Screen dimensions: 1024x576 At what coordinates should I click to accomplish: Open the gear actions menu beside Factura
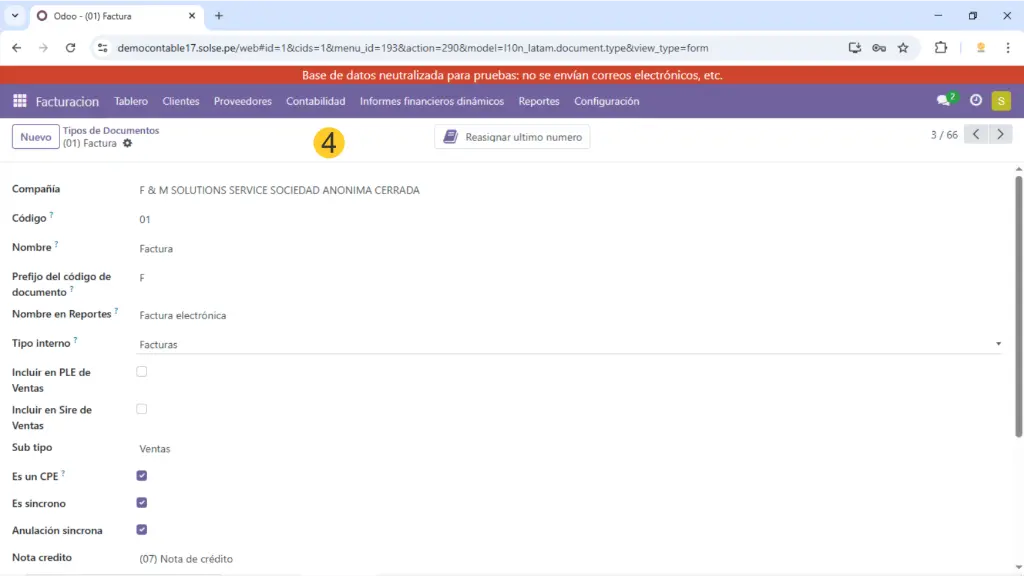click(x=127, y=144)
